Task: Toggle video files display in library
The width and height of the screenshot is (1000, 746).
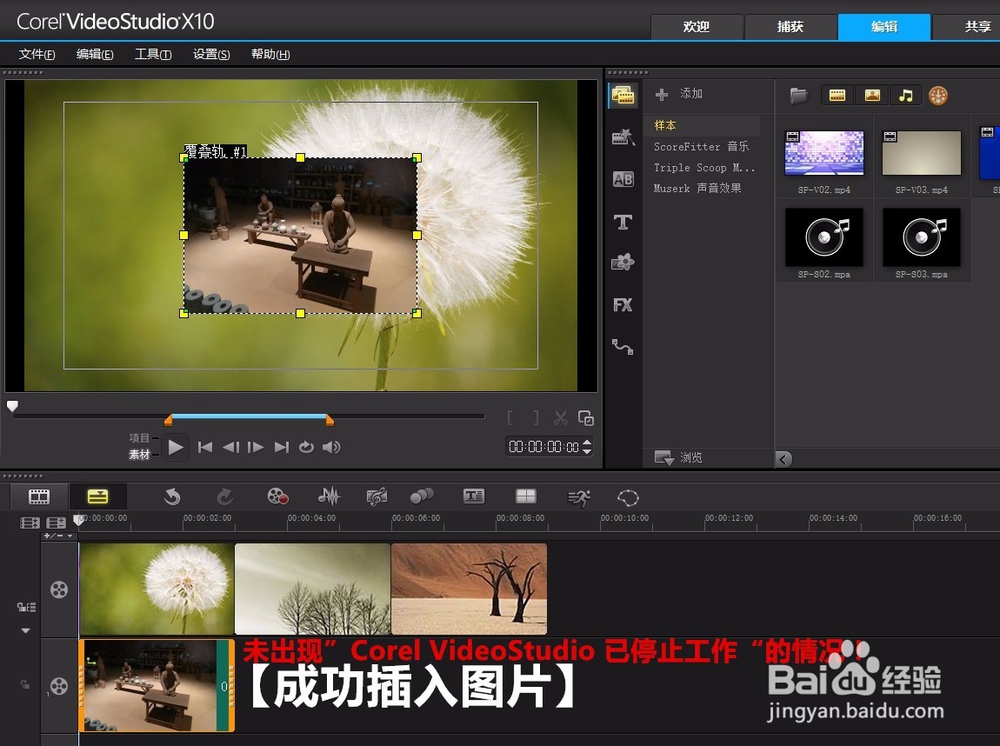Action: (x=837, y=96)
